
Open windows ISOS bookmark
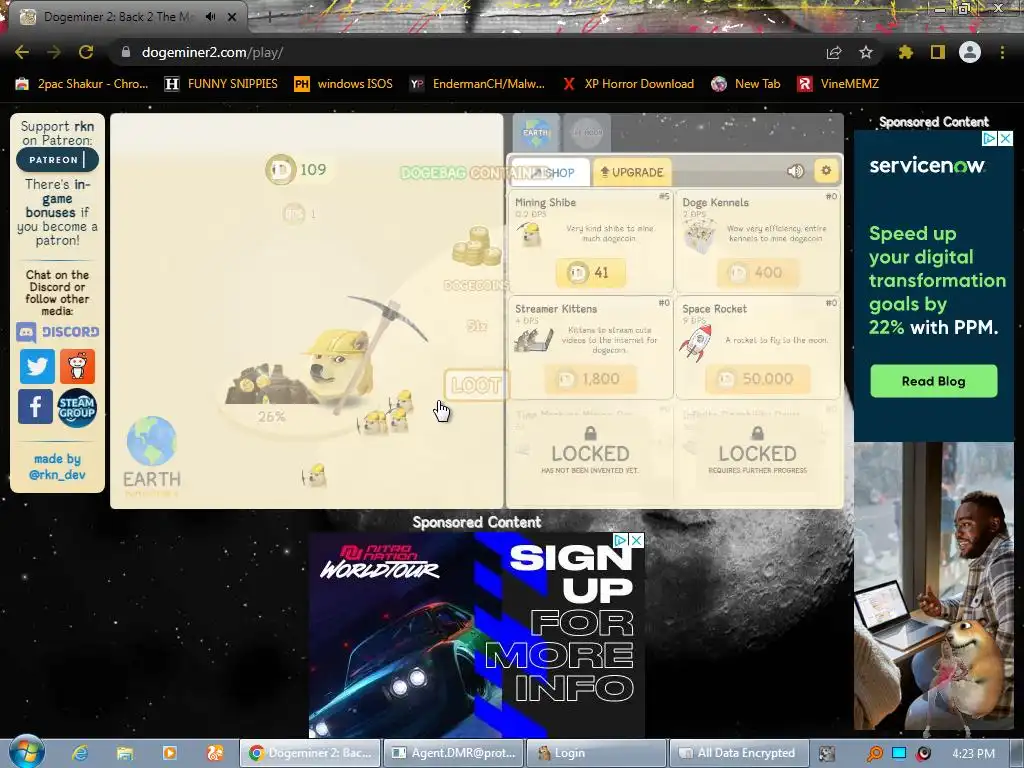pos(344,84)
